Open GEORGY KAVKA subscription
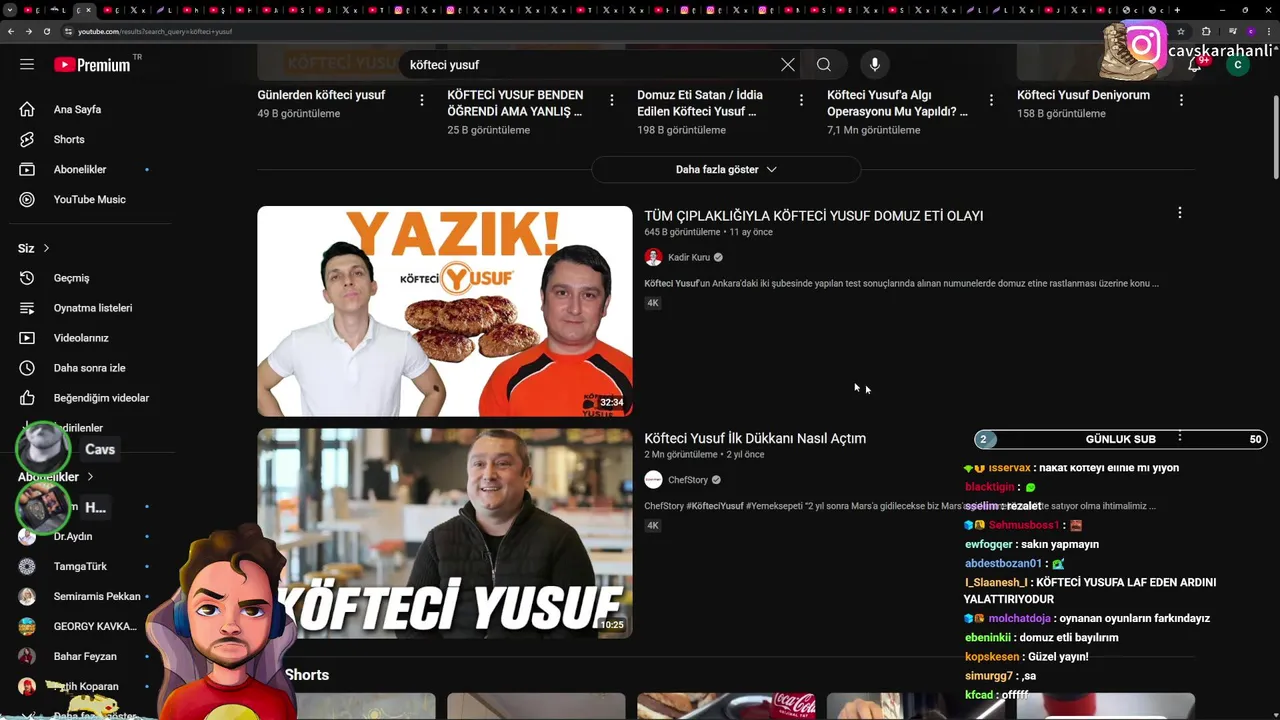 (95, 626)
